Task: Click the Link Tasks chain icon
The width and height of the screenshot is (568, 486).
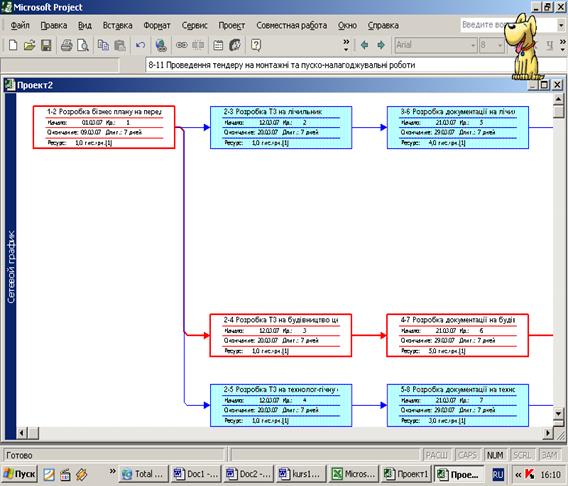Action: click(x=181, y=45)
